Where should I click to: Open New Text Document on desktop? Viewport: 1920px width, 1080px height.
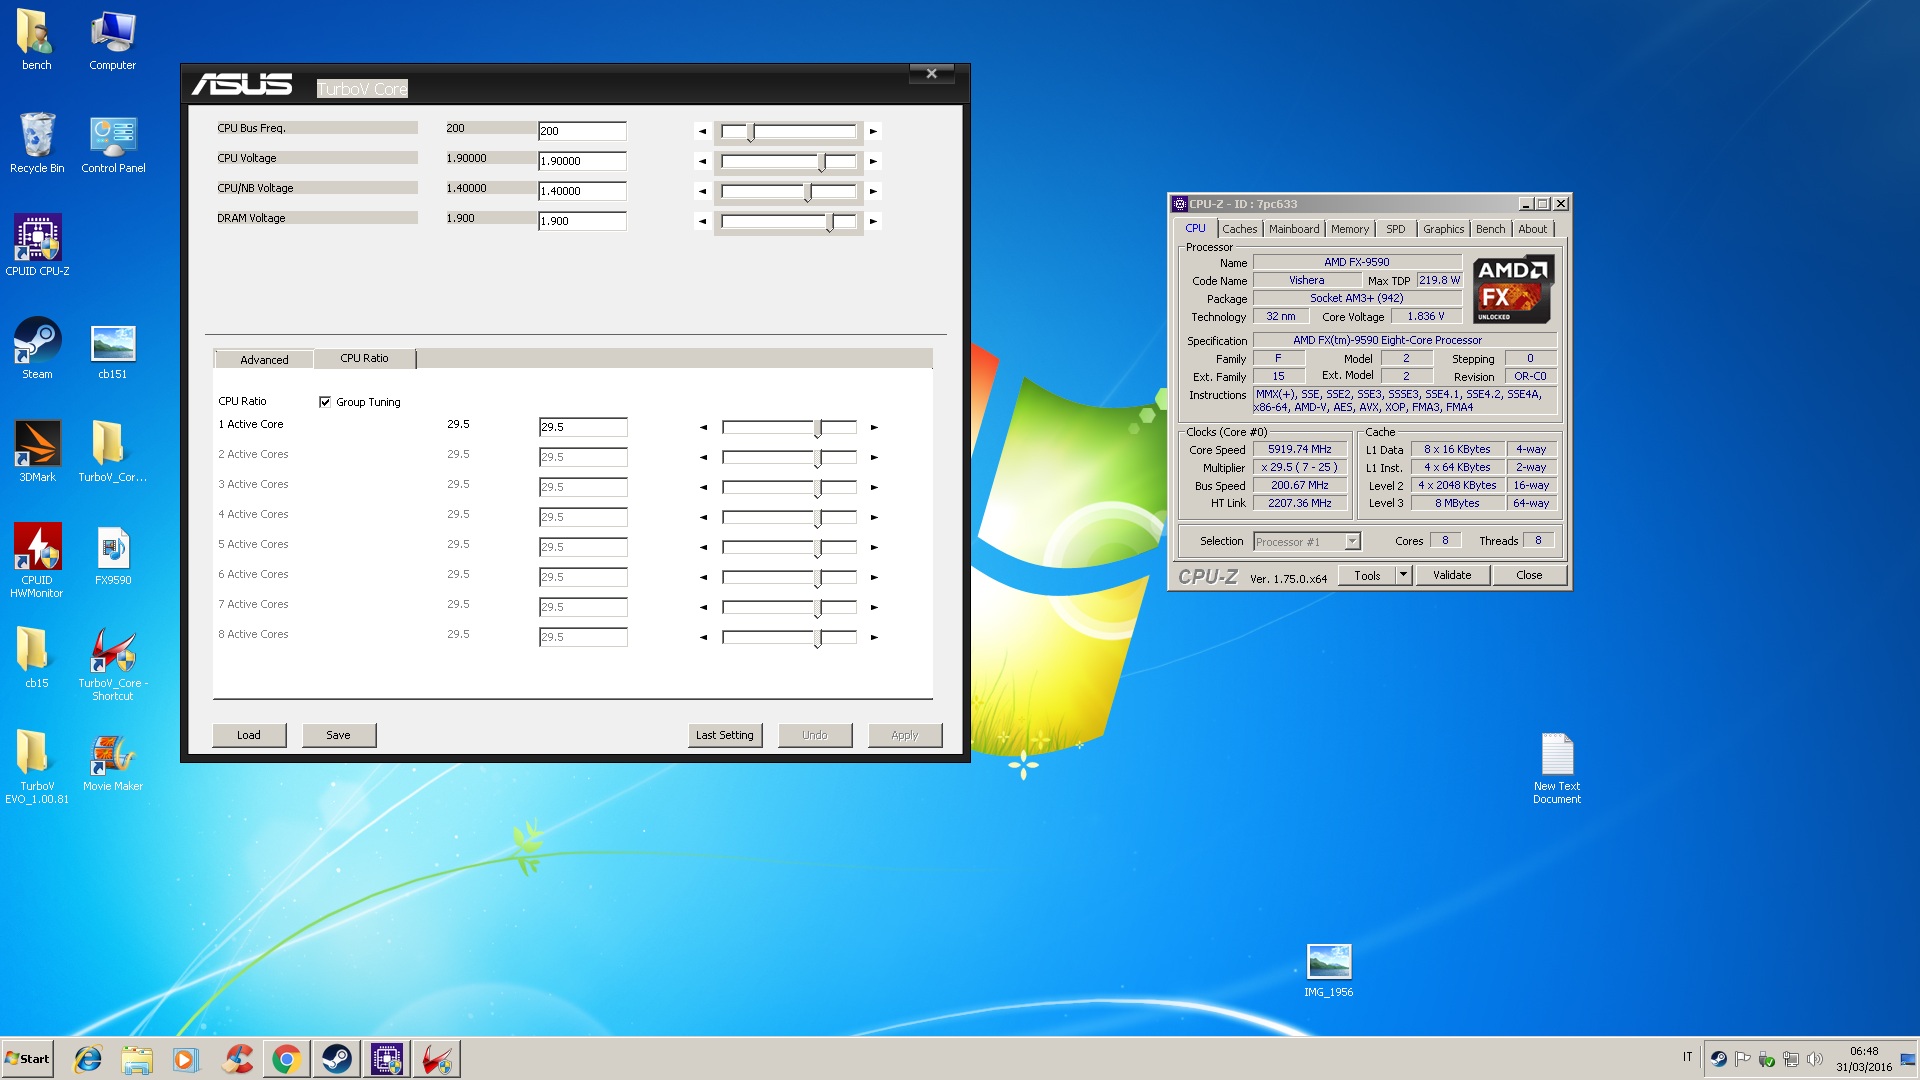coord(1557,768)
